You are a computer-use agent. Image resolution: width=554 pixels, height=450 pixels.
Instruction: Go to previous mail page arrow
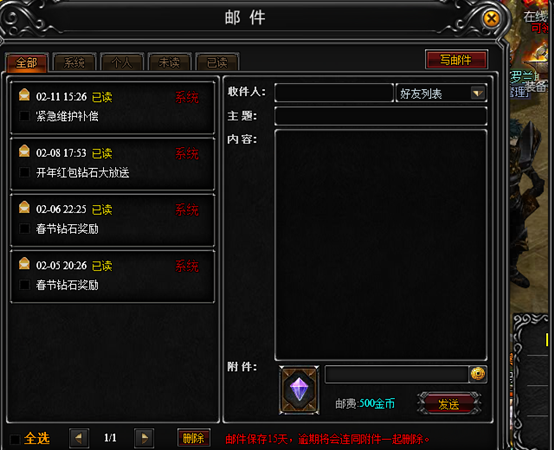click(79, 438)
